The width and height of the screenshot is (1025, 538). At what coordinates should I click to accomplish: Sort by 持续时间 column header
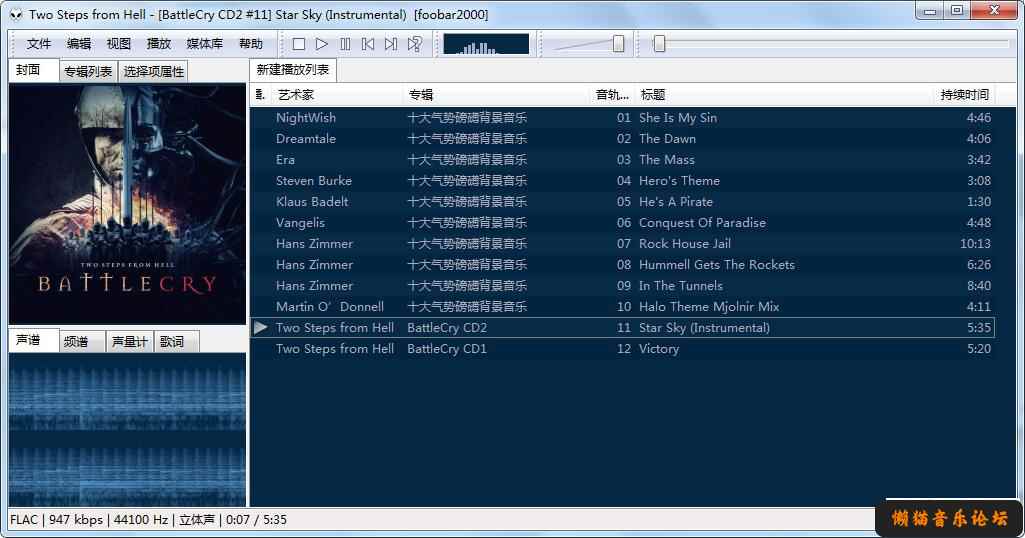(964, 95)
